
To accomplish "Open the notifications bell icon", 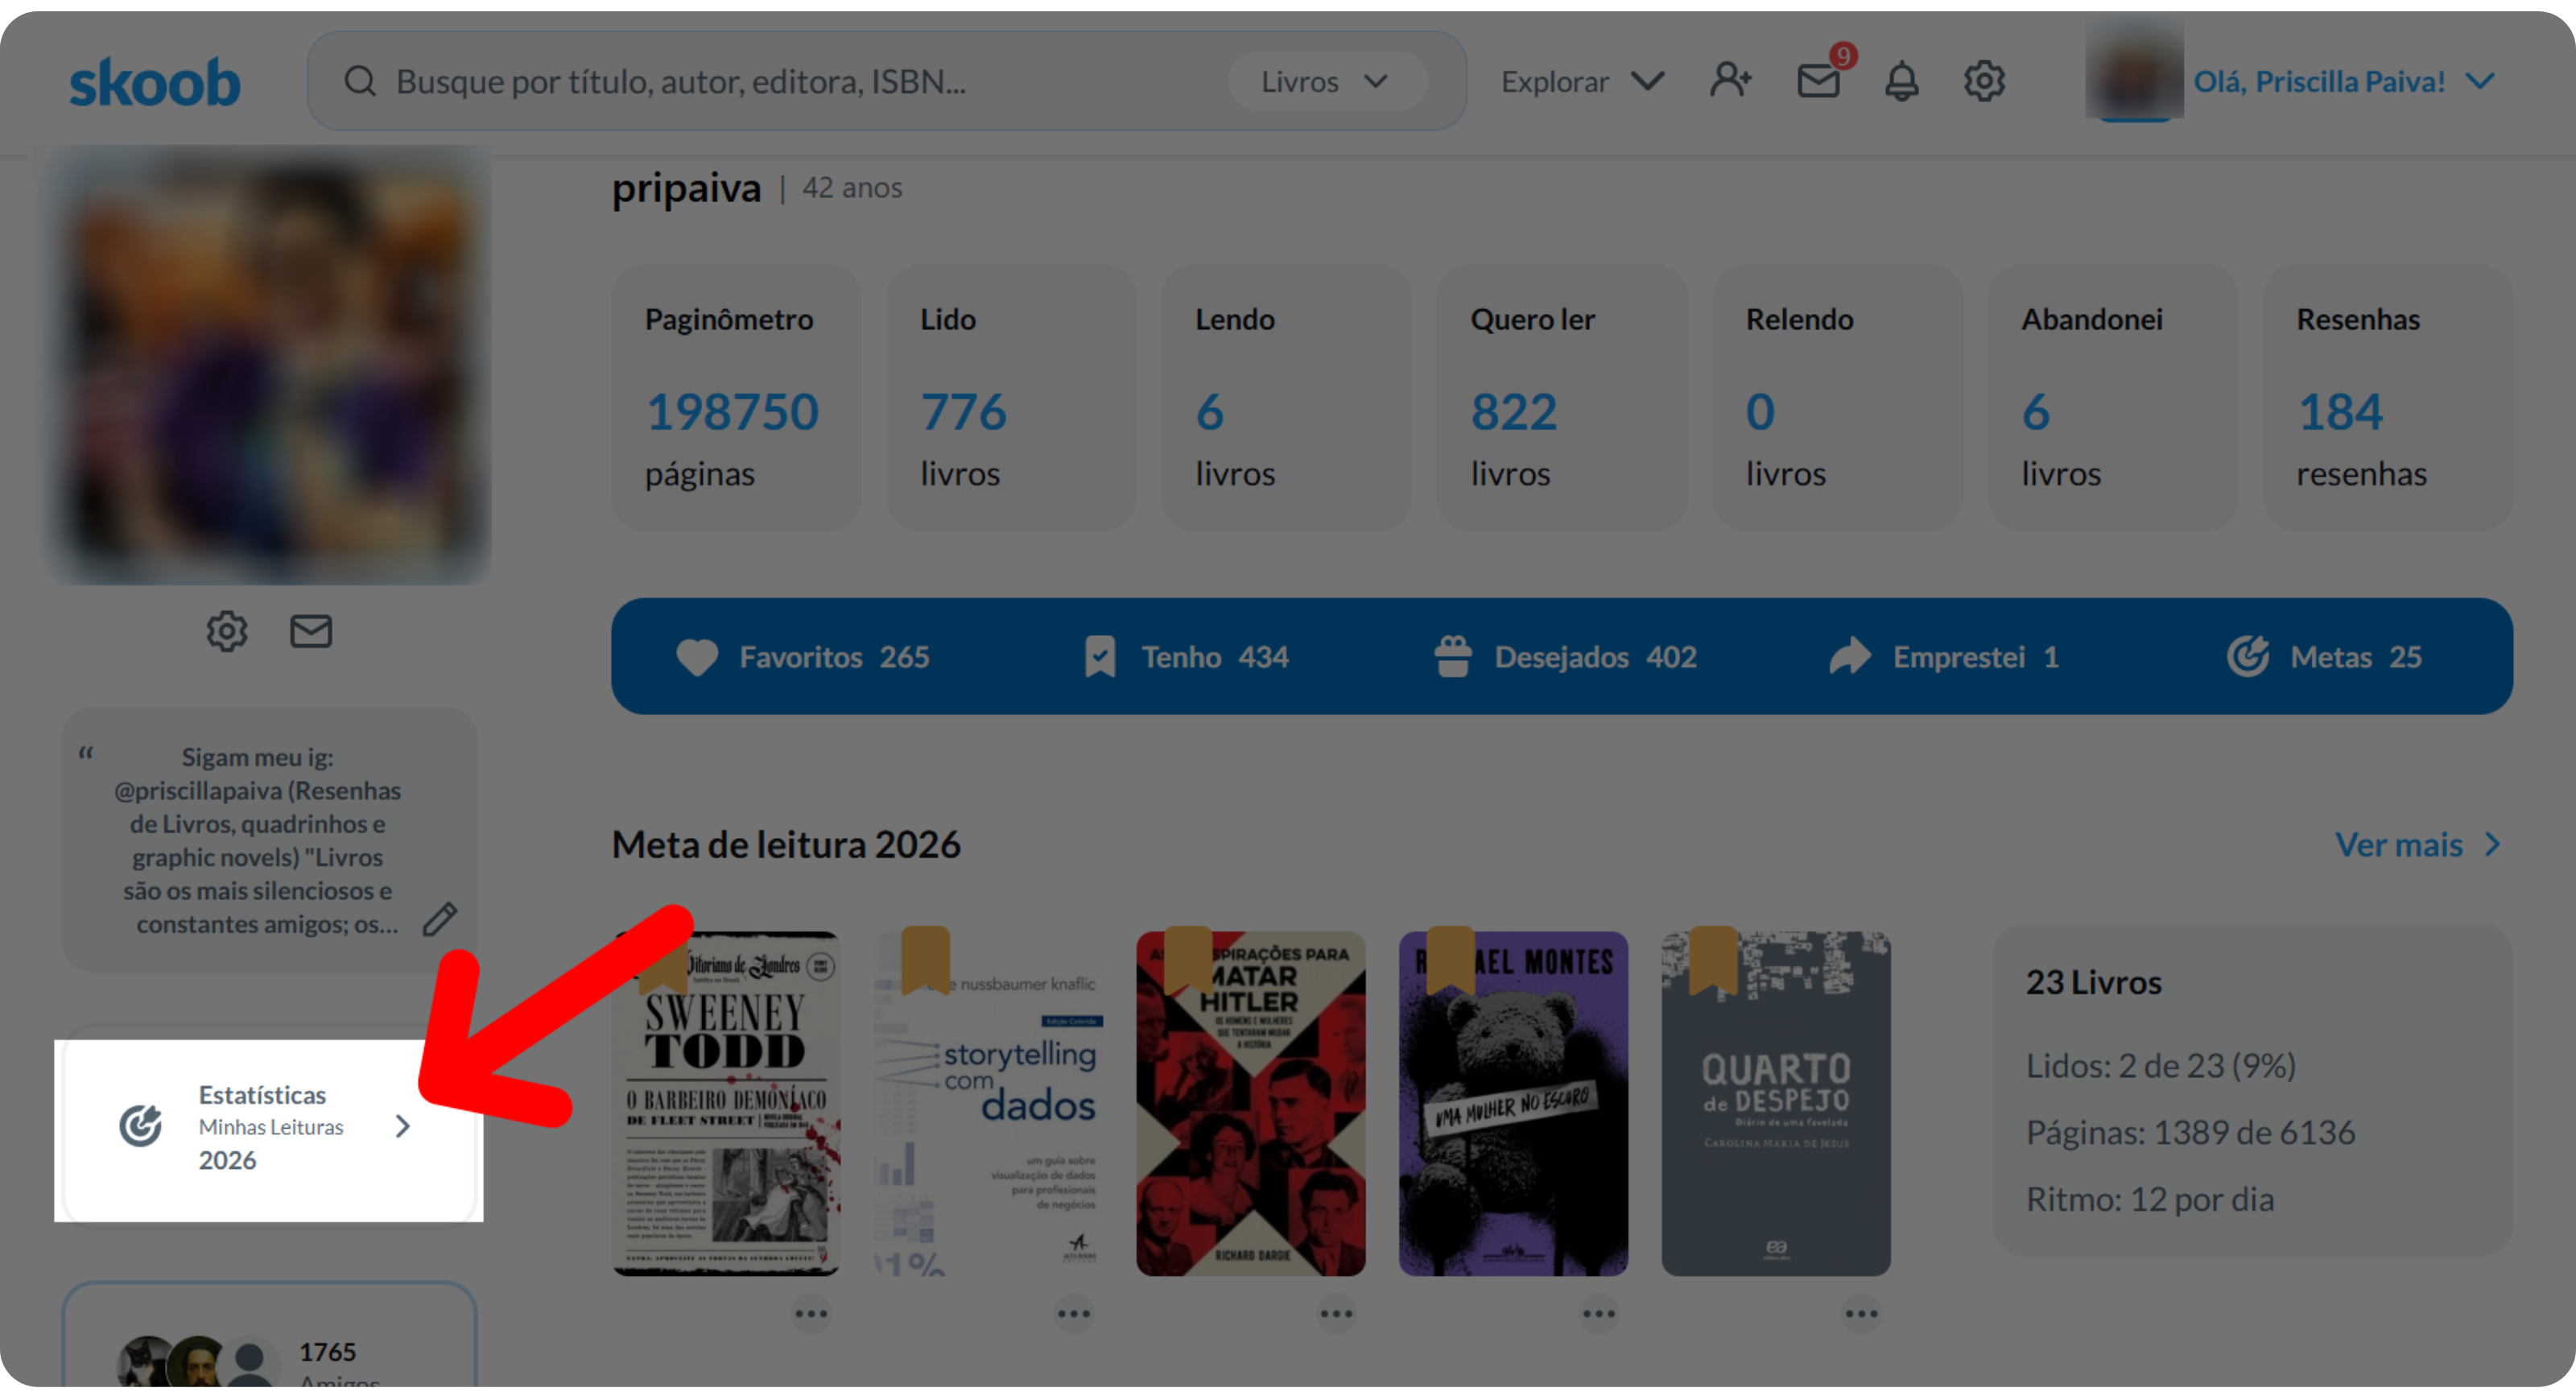I will (x=1901, y=81).
